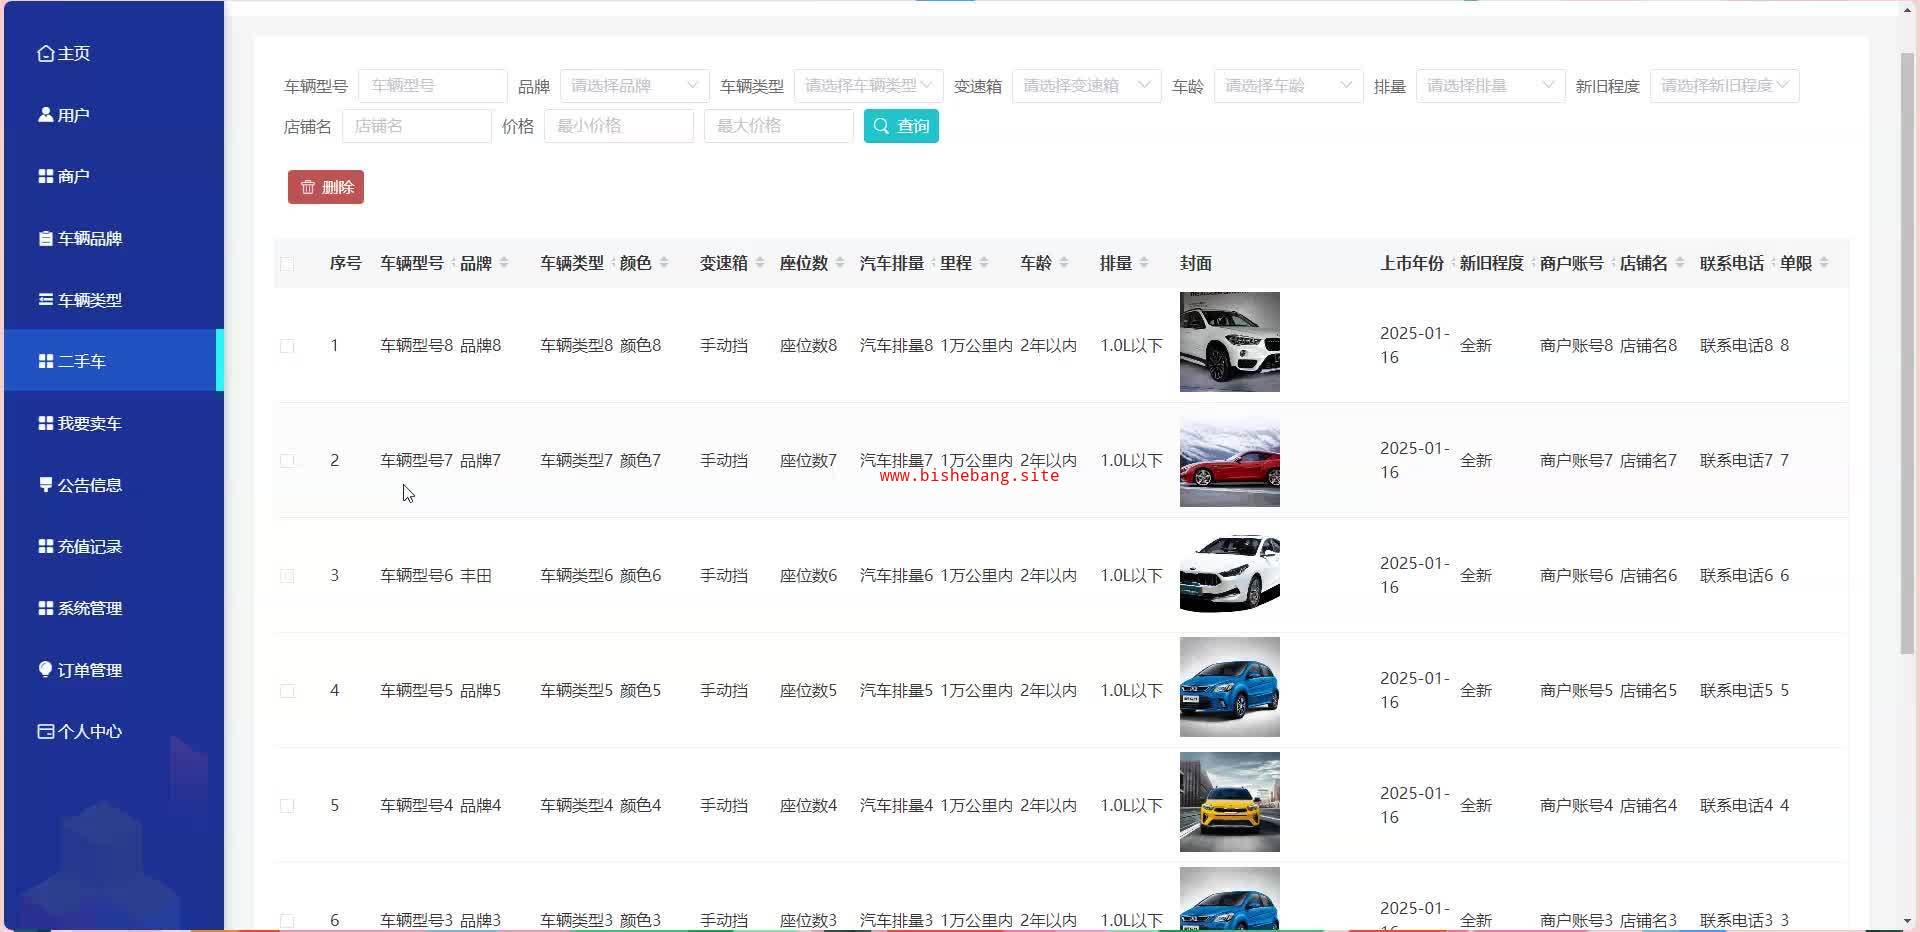Click the red 删除 delete button
The image size is (1920, 932).
tap(326, 187)
